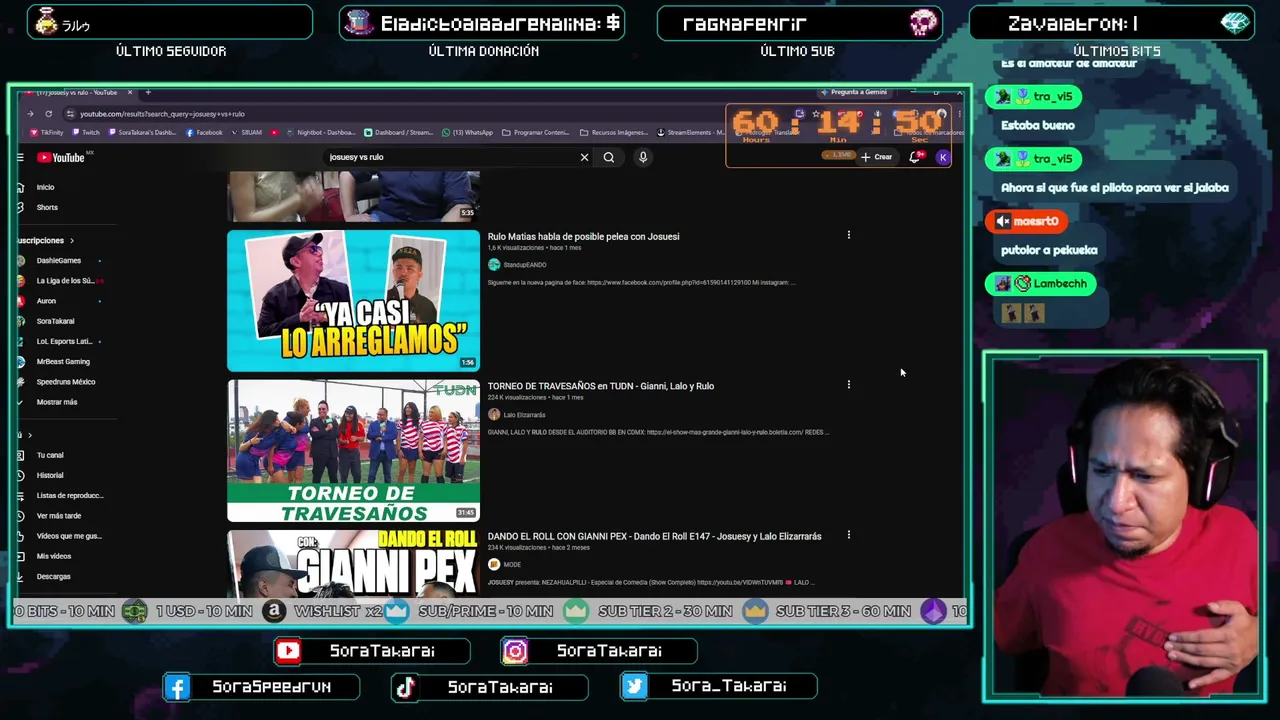This screenshot has height=720, width=1280.
Task: Expand the Suscripciones section chevron
Action: tap(72, 241)
